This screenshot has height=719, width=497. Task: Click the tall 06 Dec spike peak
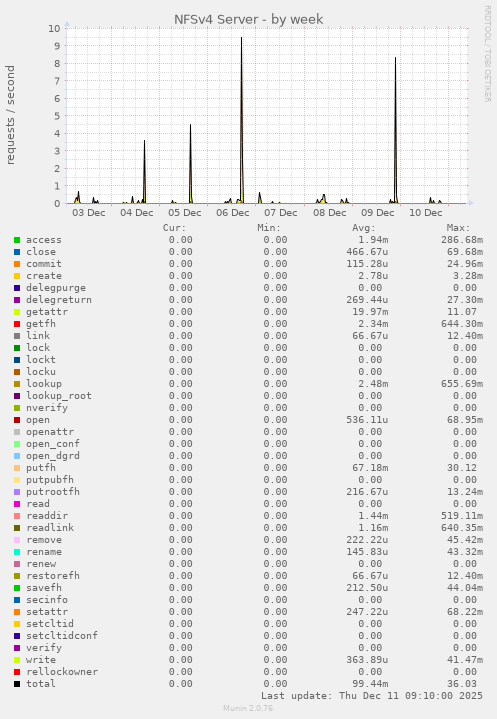(242, 38)
